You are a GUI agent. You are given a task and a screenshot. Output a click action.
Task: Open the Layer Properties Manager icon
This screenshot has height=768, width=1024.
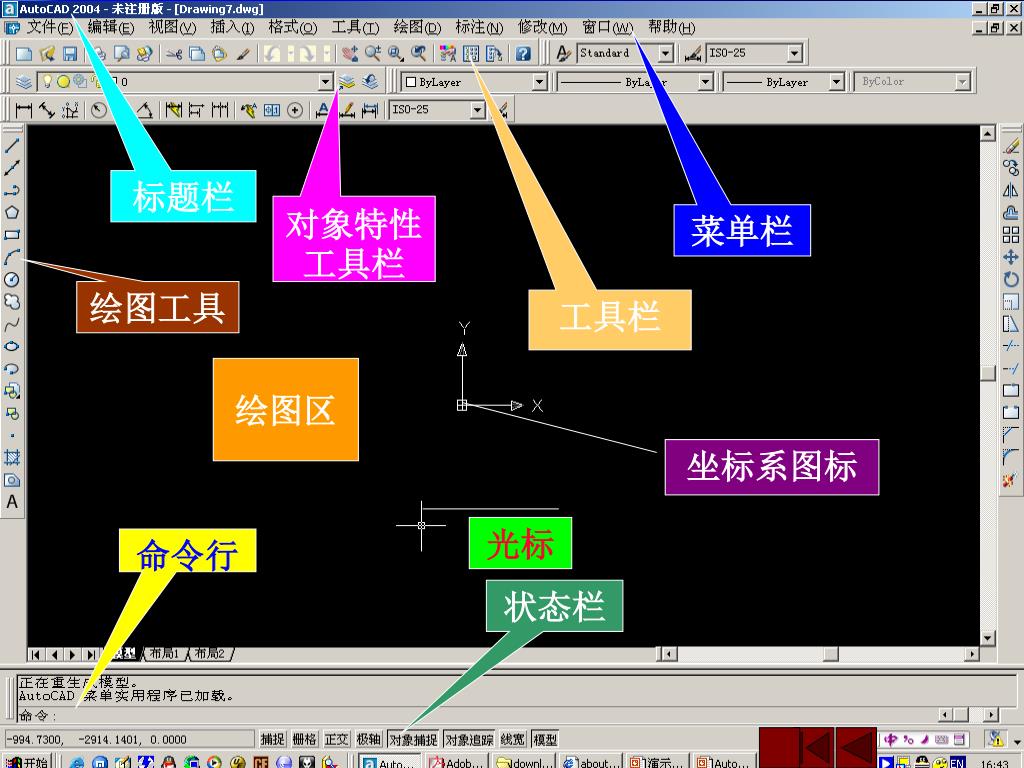click(x=24, y=82)
